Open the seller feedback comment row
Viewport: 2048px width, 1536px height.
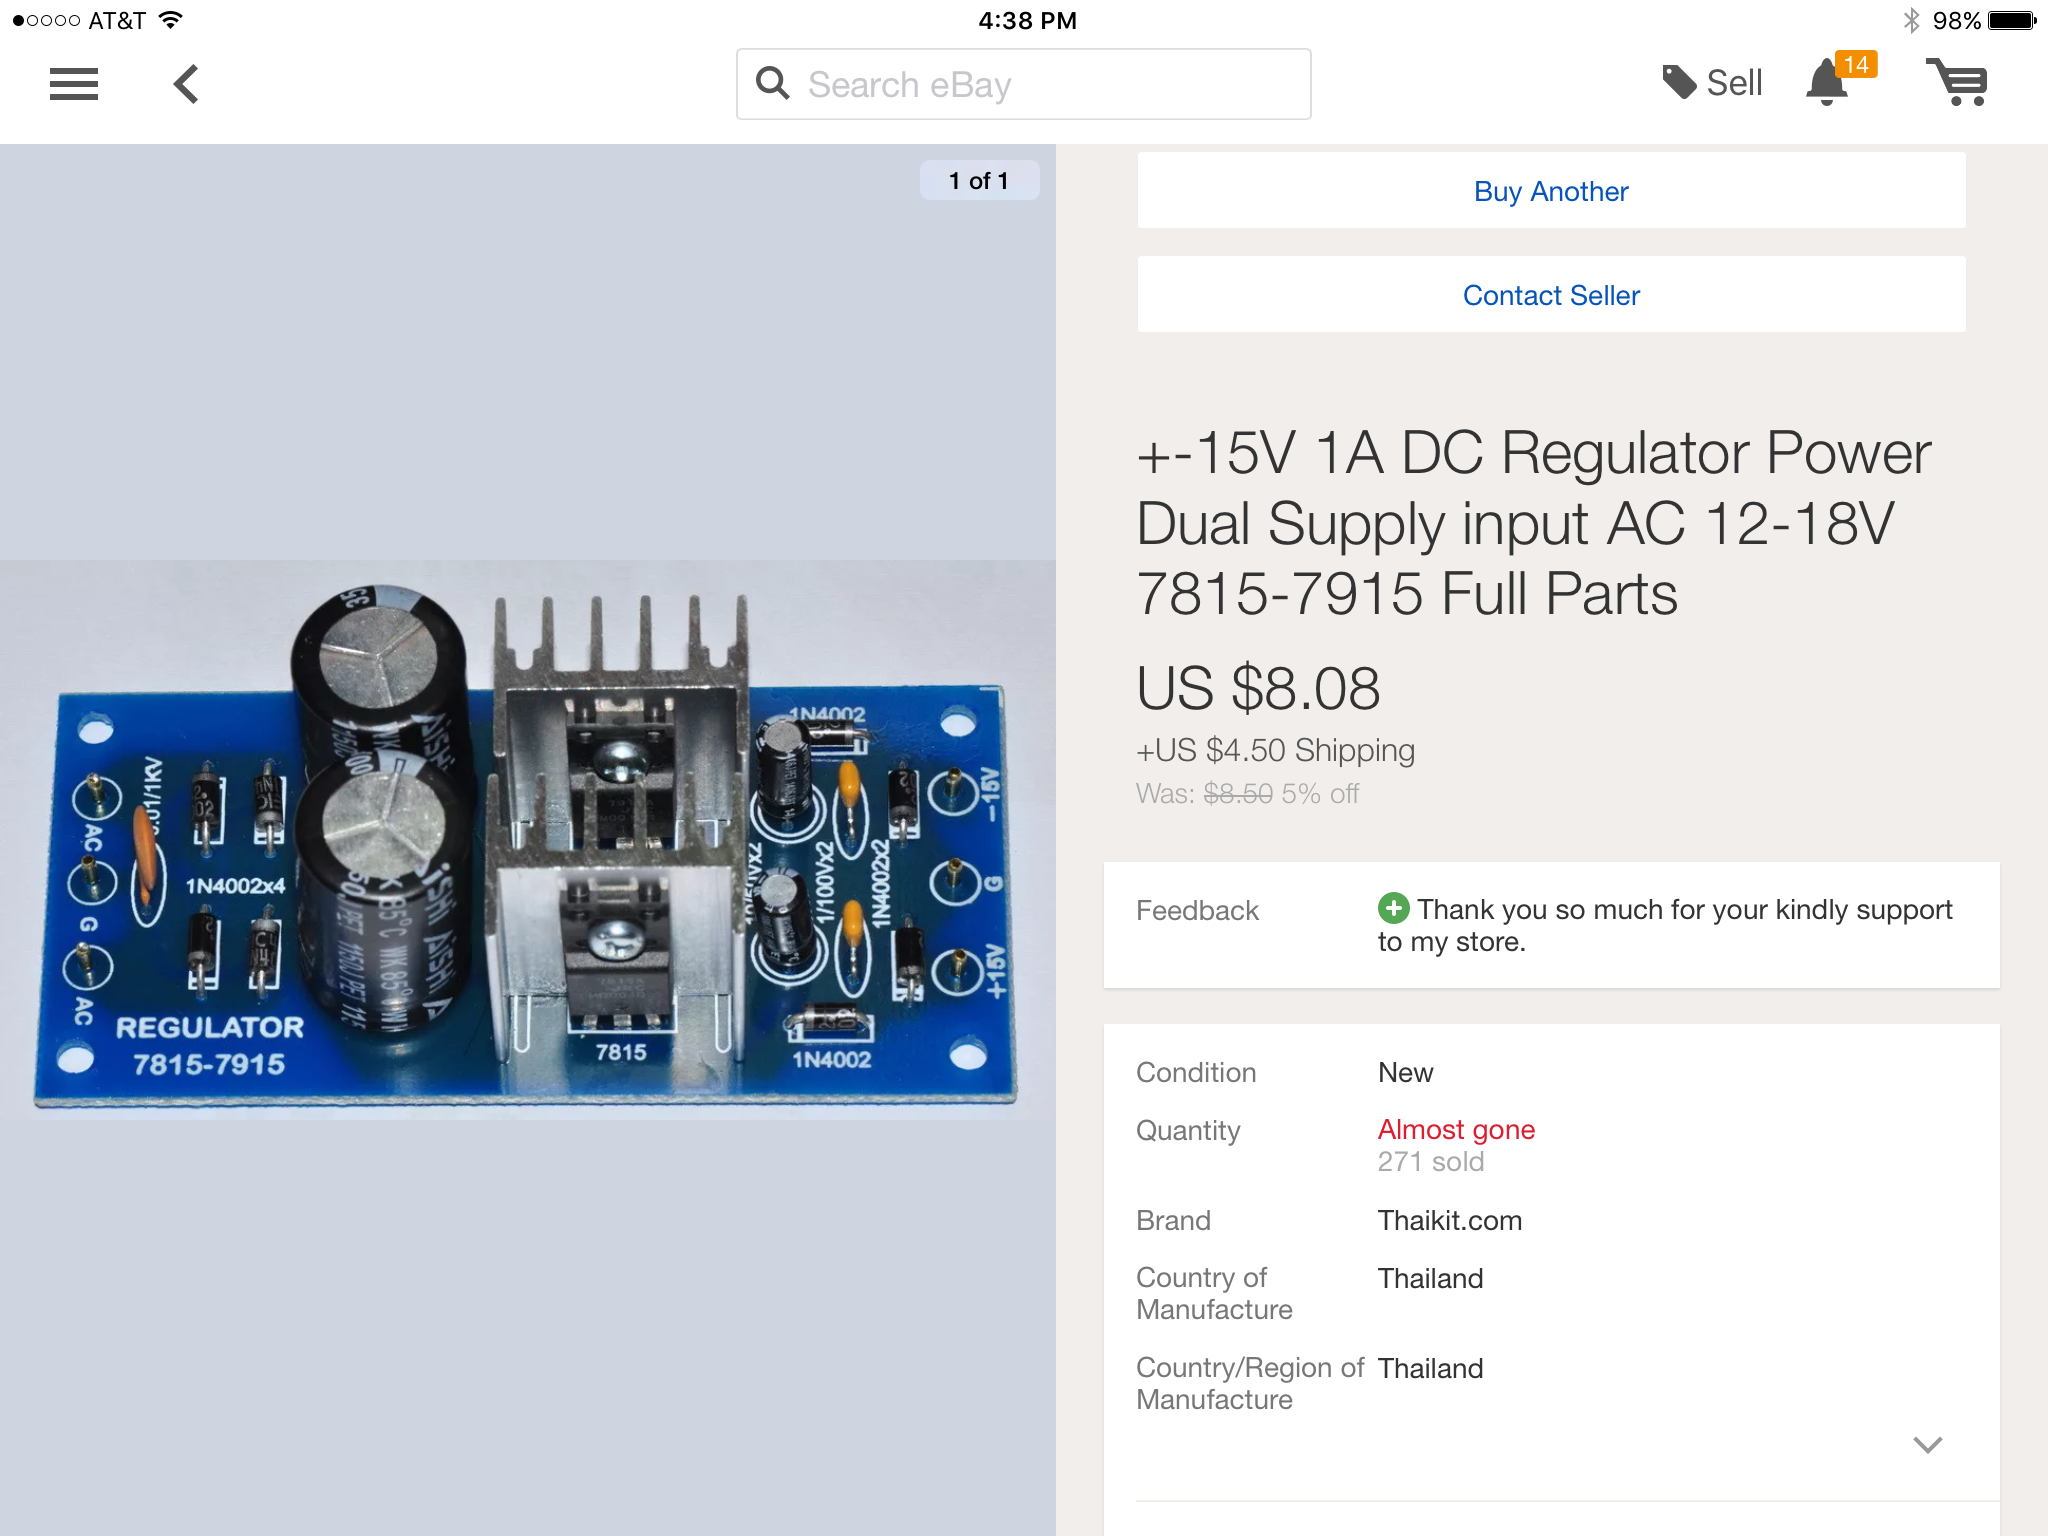(1551, 925)
